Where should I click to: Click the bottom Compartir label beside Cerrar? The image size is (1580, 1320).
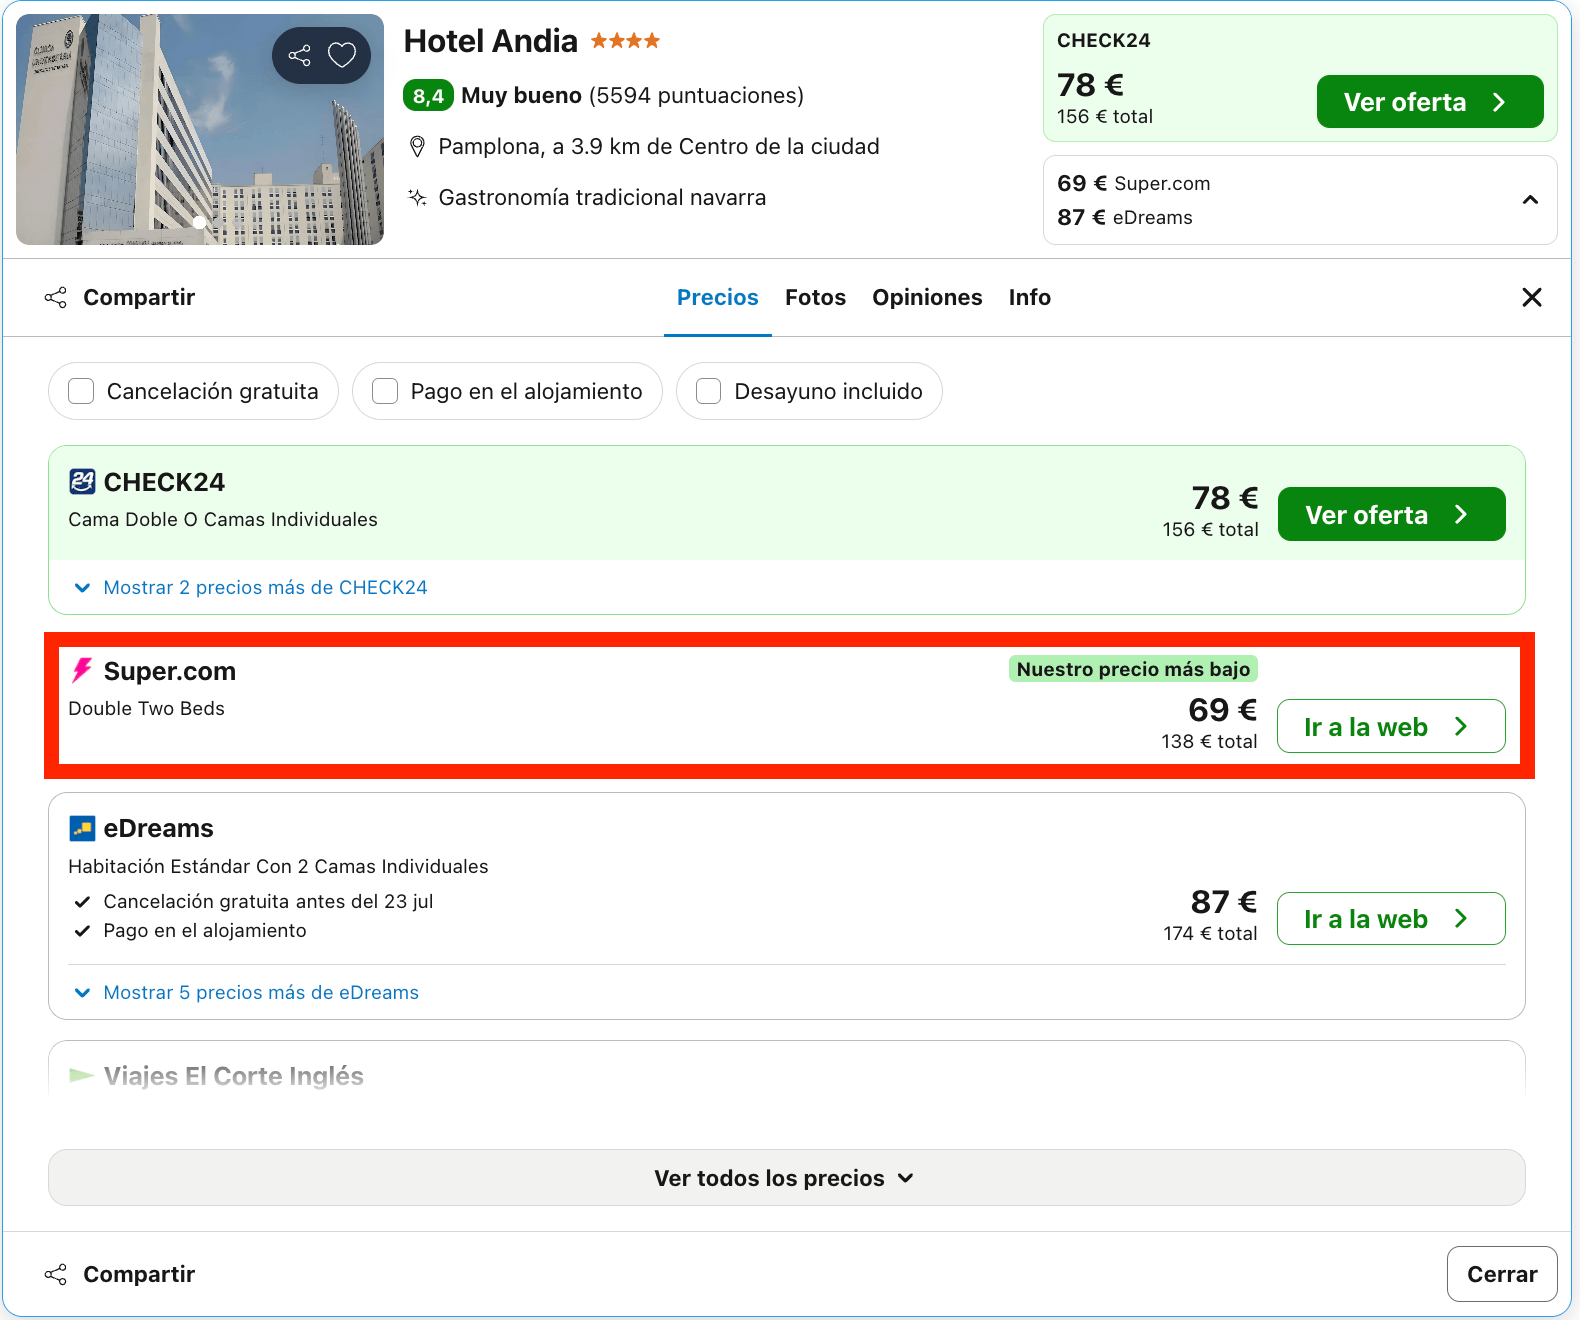[139, 1274]
